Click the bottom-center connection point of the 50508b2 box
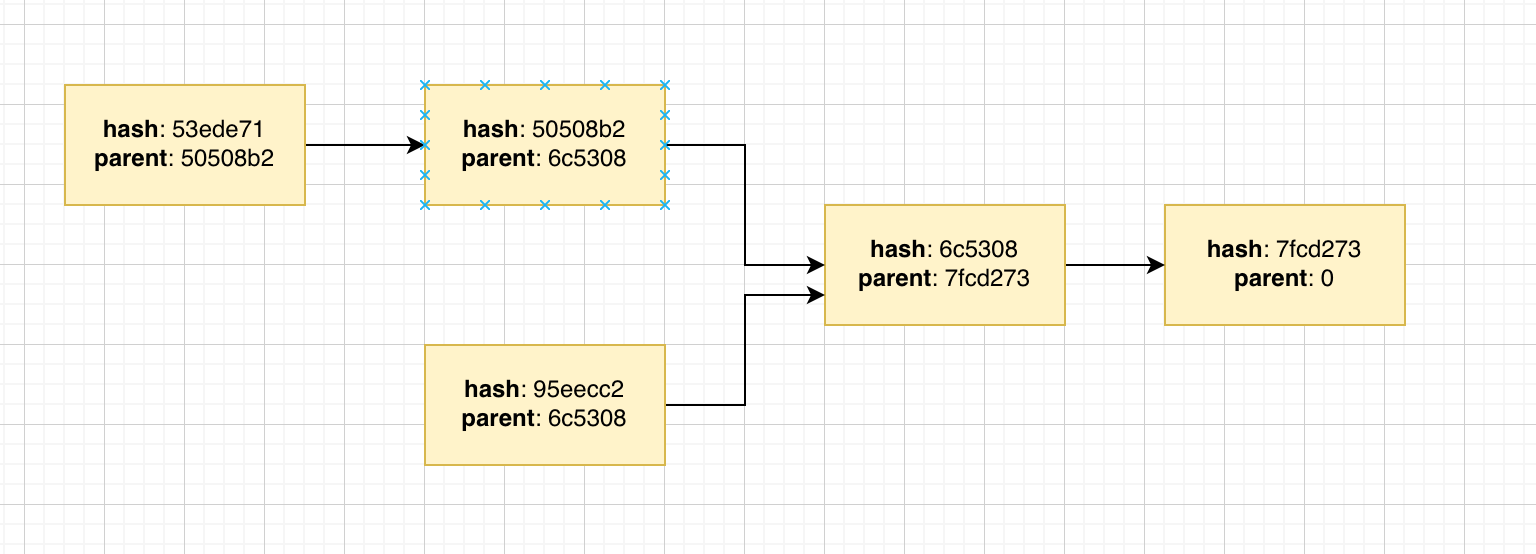1536x554 pixels. pyautogui.click(x=545, y=205)
